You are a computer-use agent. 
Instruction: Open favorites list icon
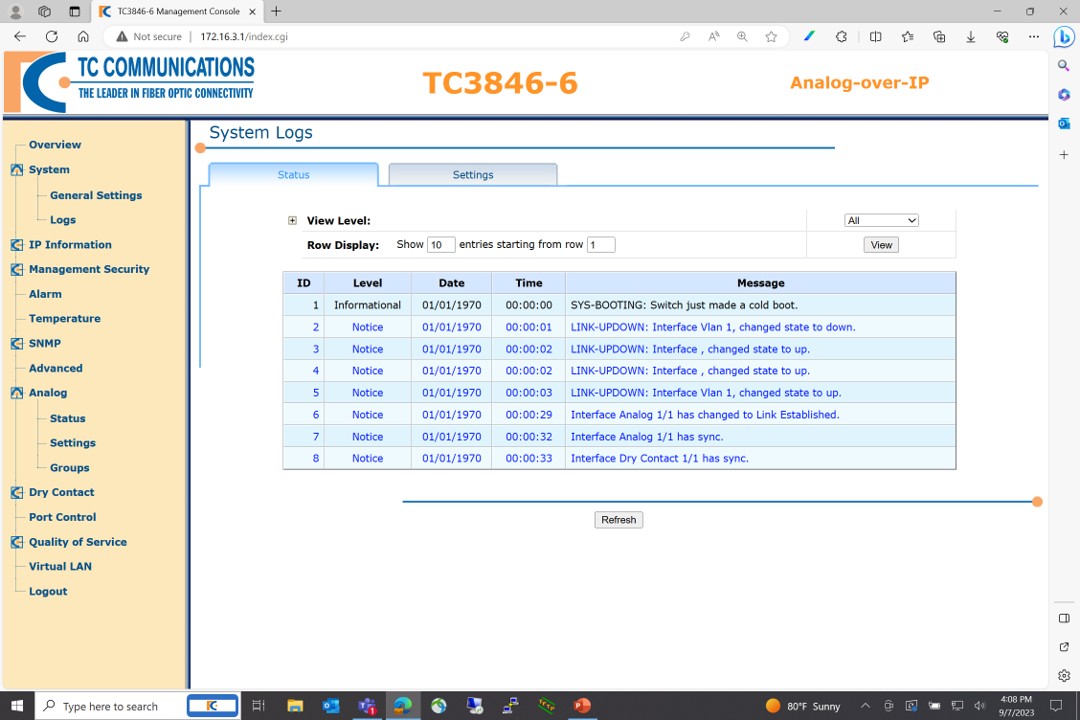tap(907, 37)
